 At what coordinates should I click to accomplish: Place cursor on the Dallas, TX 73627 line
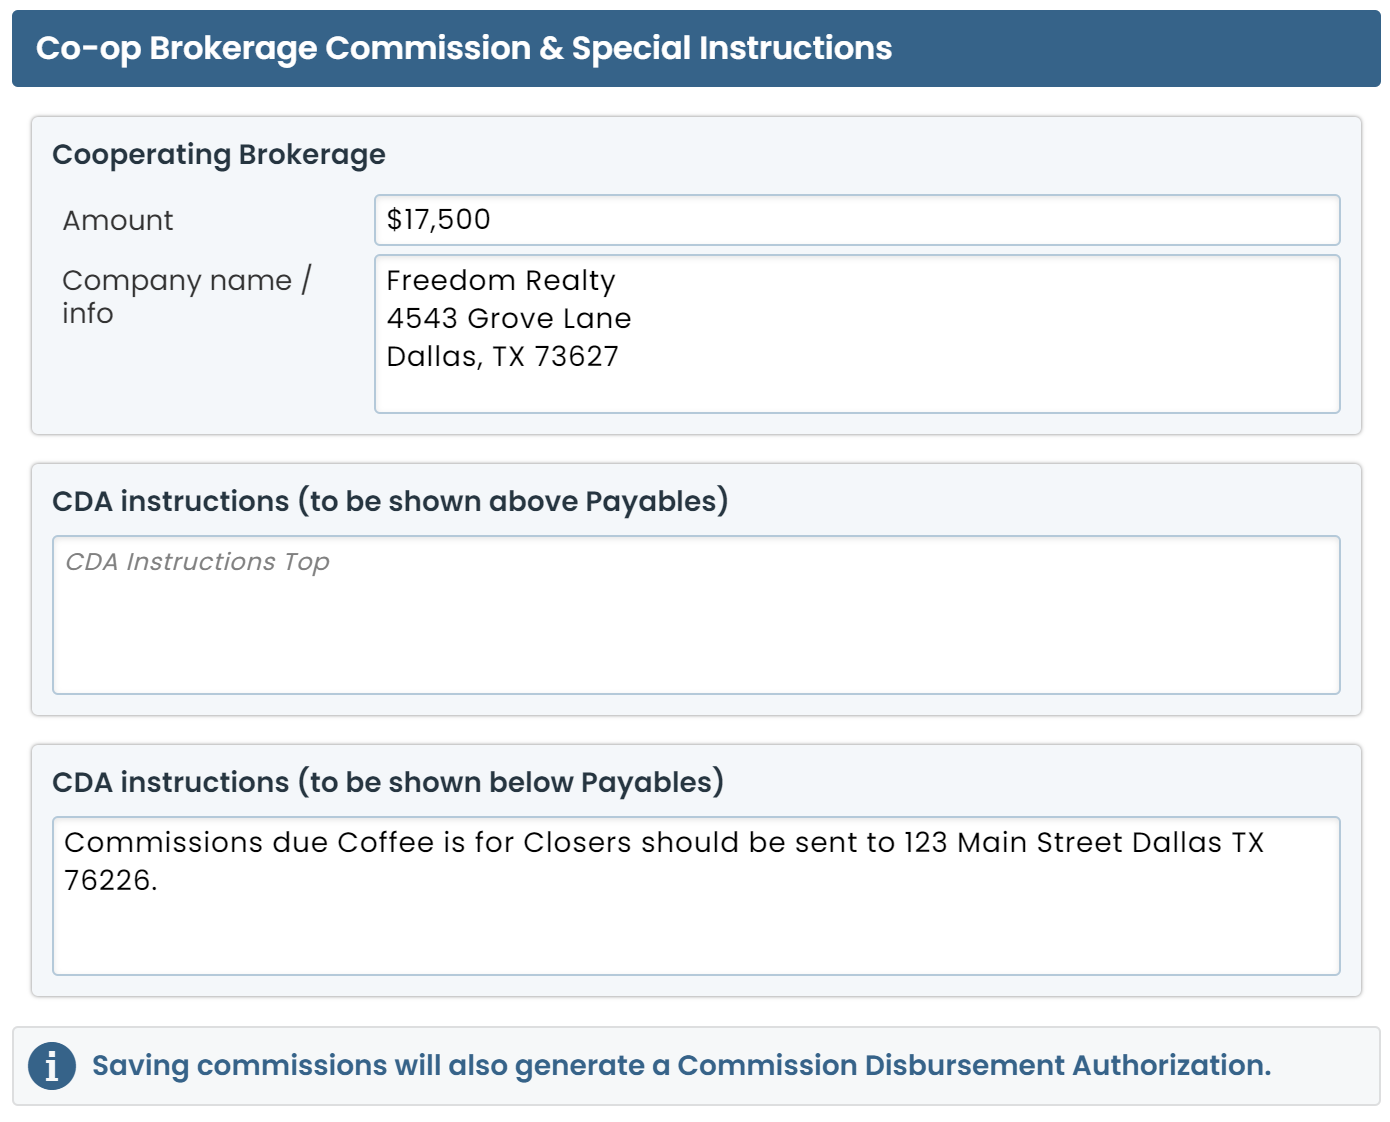pos(503,357)
